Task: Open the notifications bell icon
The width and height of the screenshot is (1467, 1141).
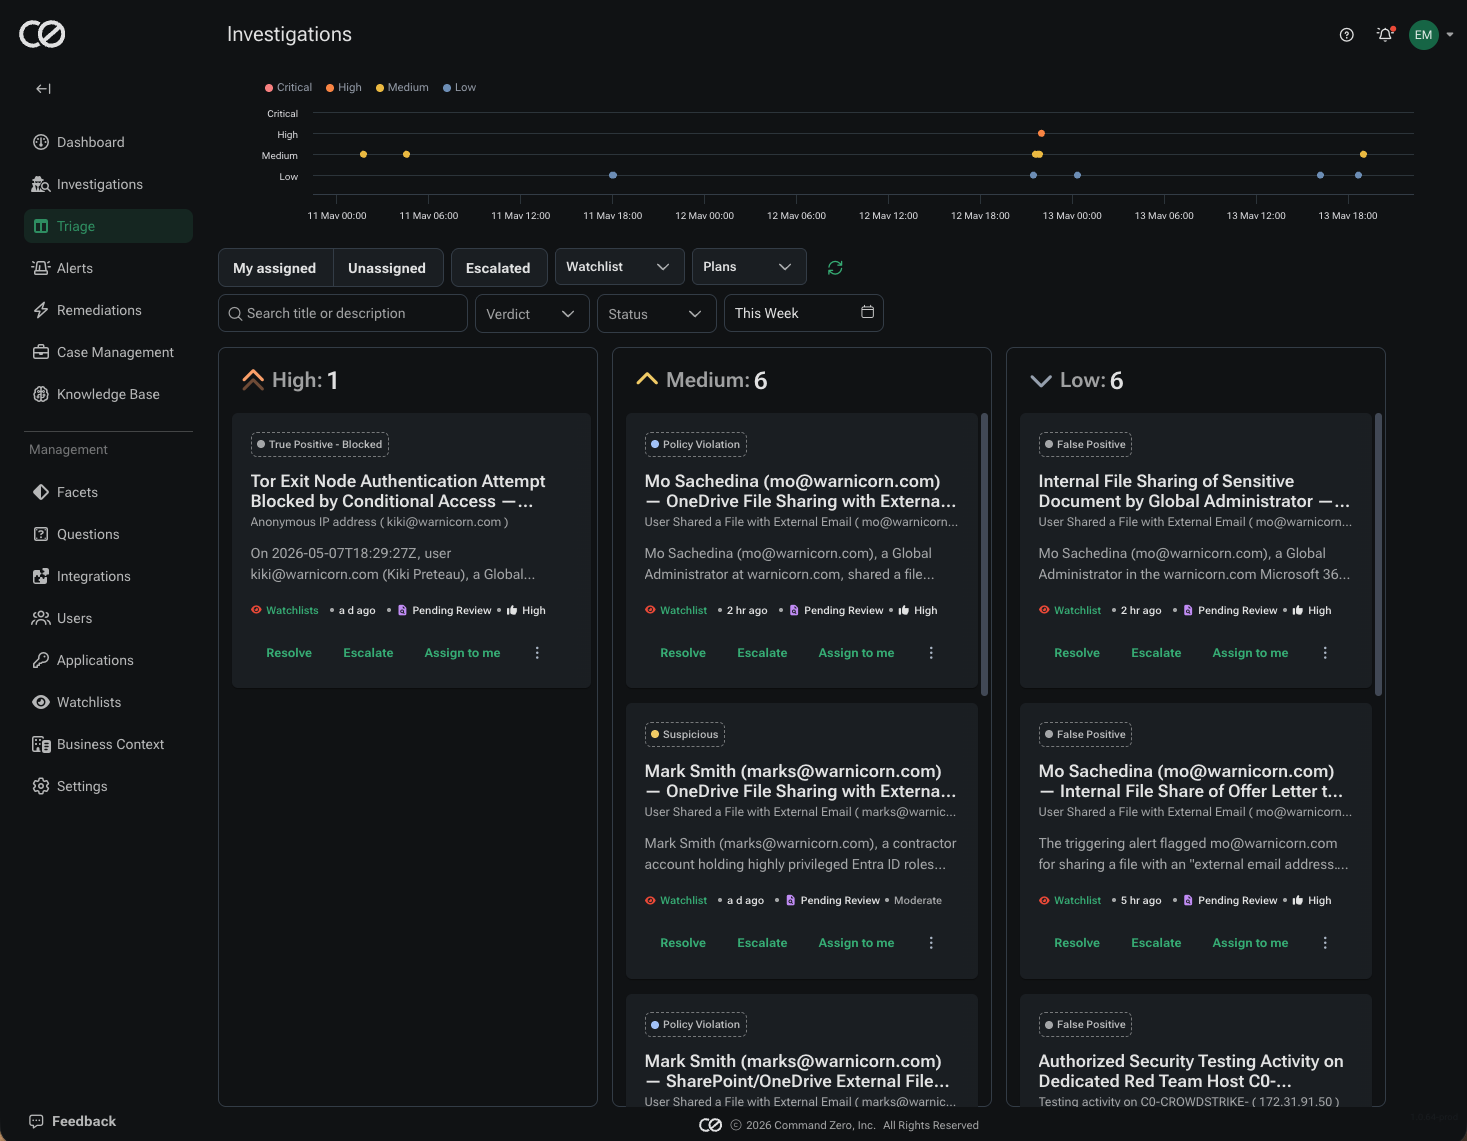Action: pos(1385,35)
